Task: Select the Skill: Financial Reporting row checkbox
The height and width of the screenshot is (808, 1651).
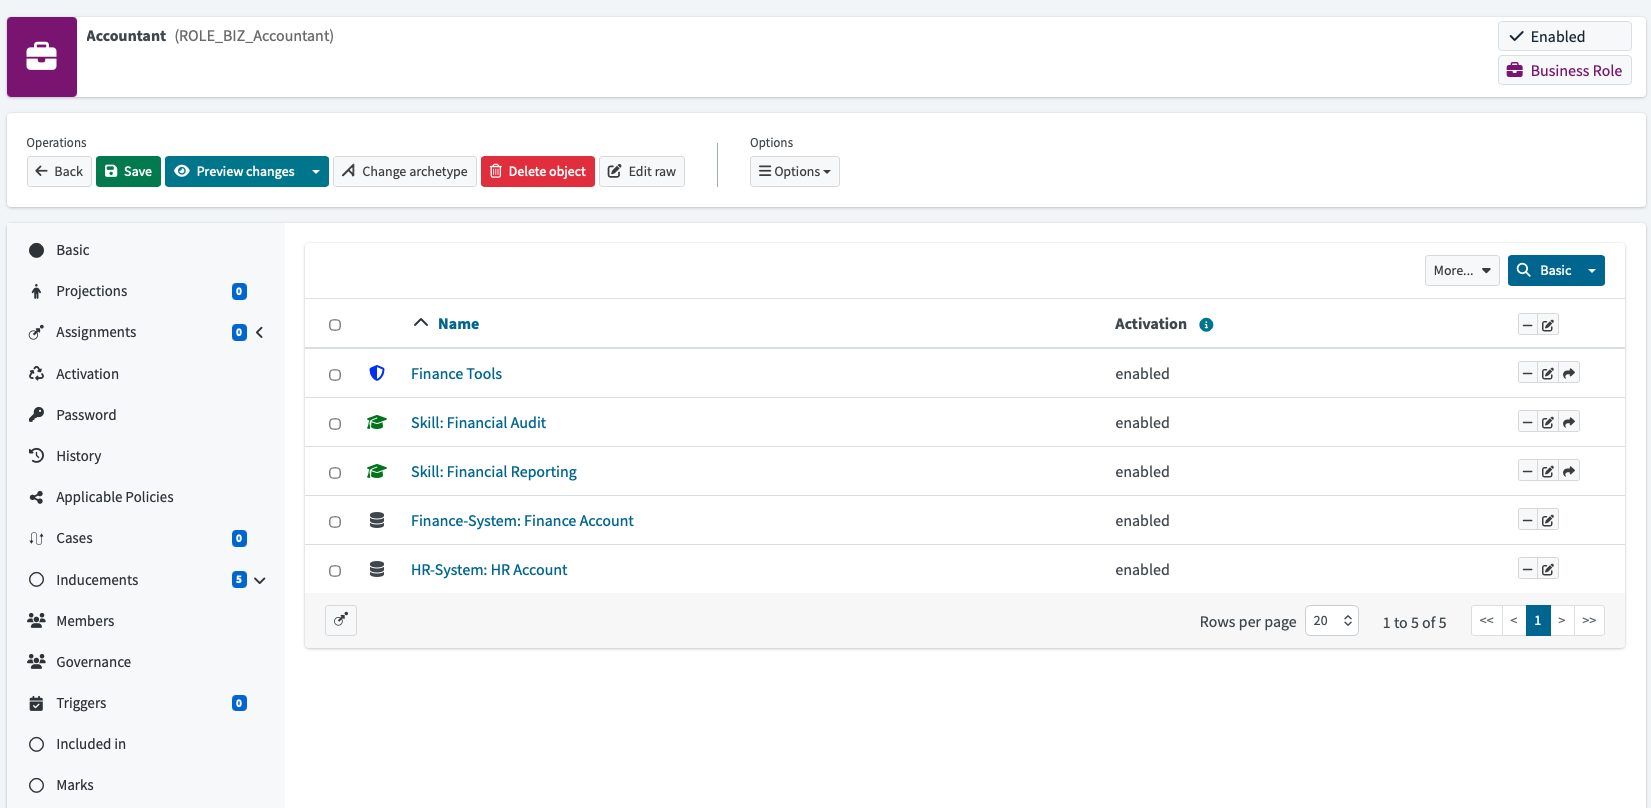Action: pos(335,473)
